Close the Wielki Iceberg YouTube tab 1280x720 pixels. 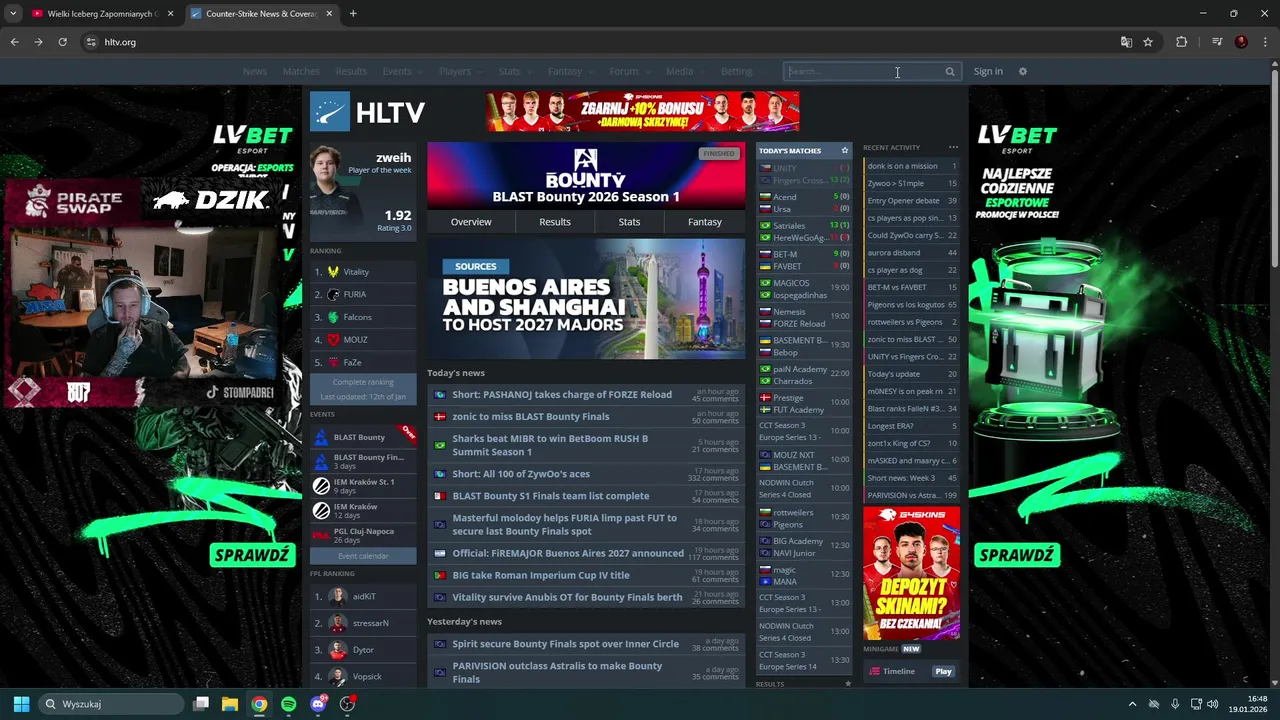pos(170,14)
